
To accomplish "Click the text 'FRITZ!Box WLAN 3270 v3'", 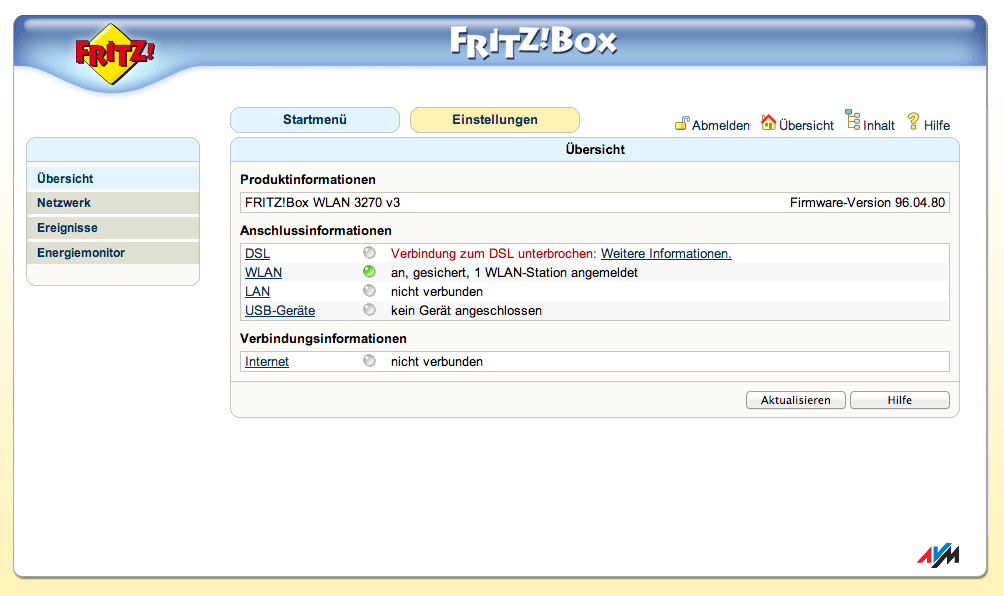I will click(323, 202).
